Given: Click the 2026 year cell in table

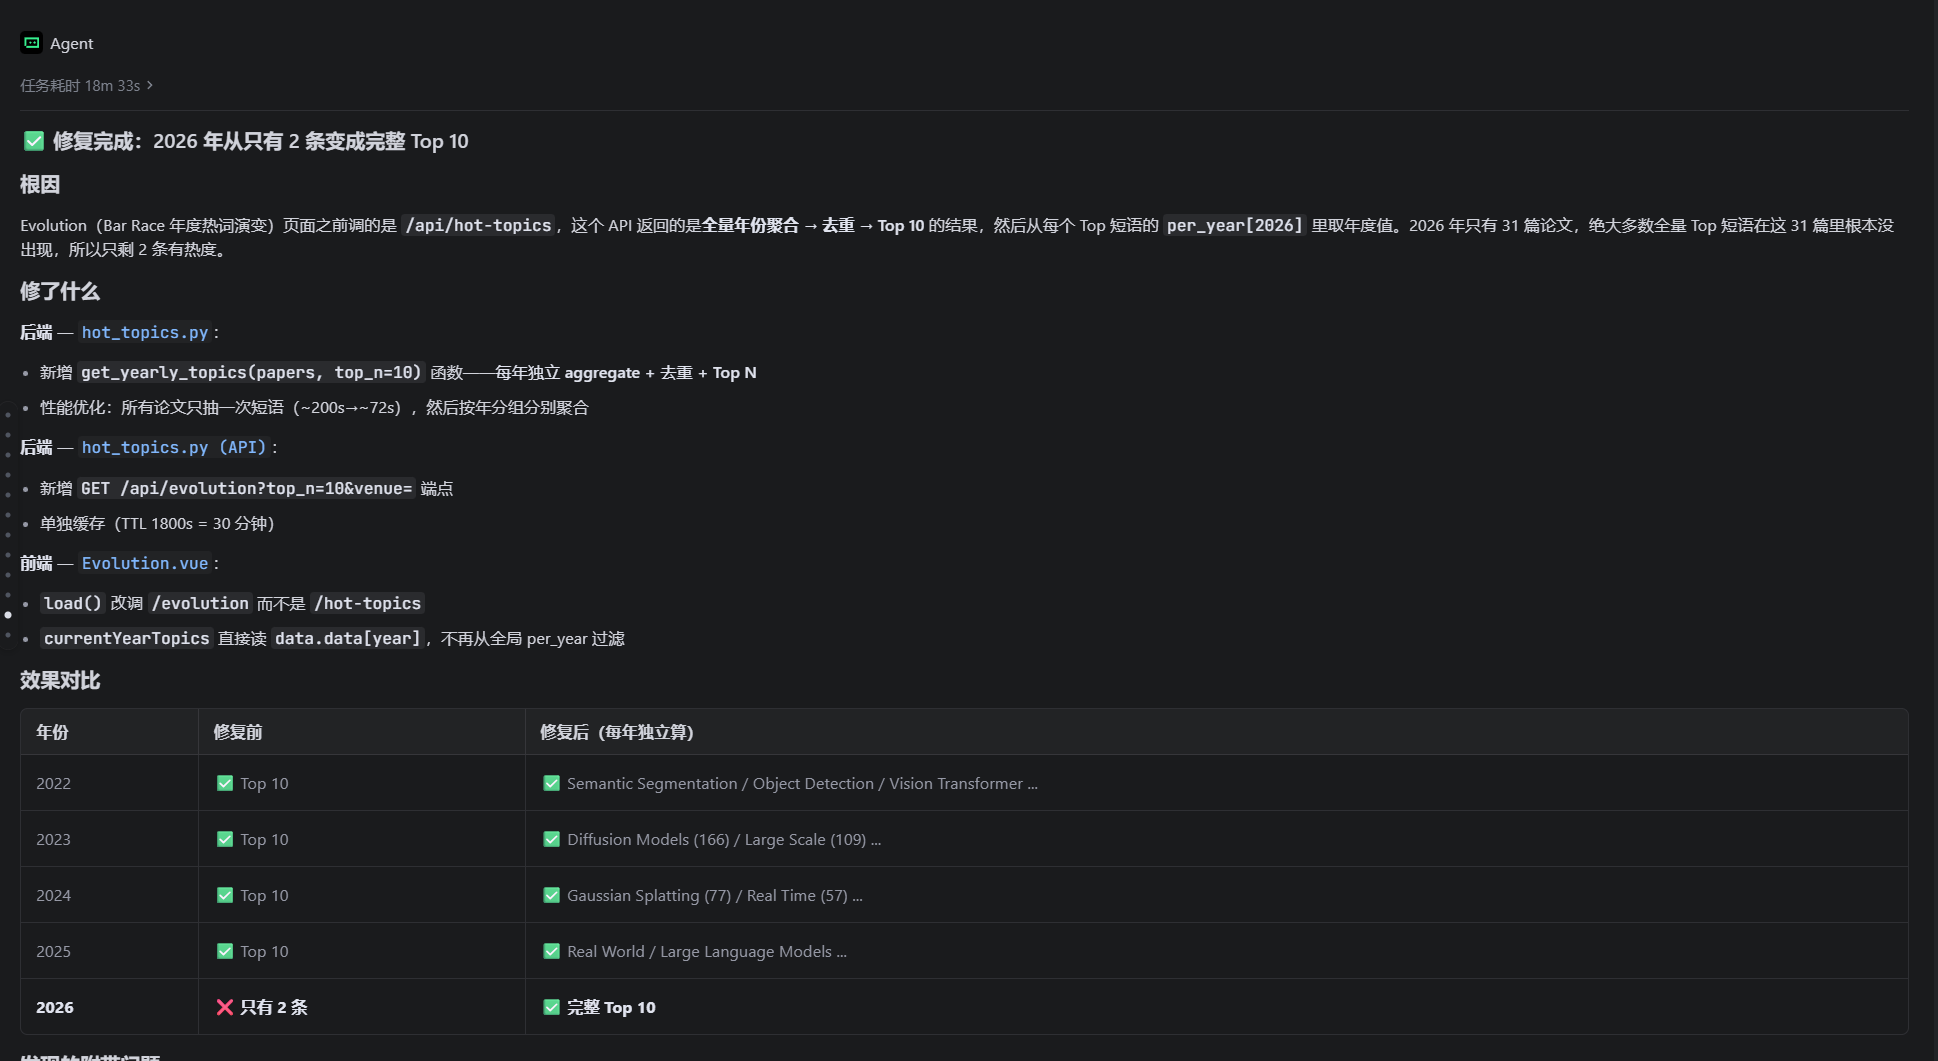Looking at the screenshot, I should tap(55, 1007).
